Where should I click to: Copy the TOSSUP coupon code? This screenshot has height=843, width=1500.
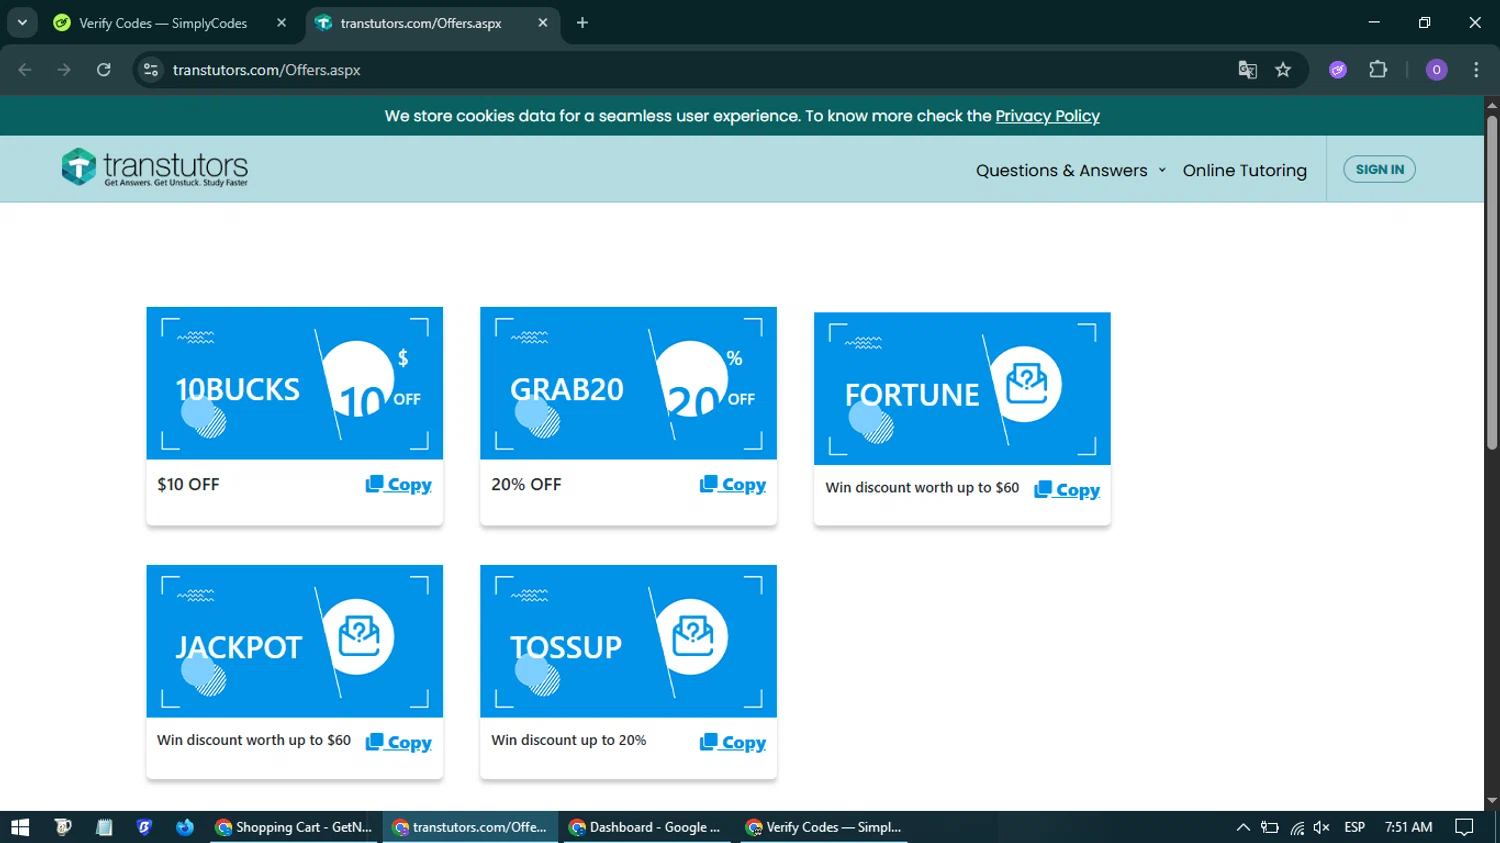[x=732, y=743]
